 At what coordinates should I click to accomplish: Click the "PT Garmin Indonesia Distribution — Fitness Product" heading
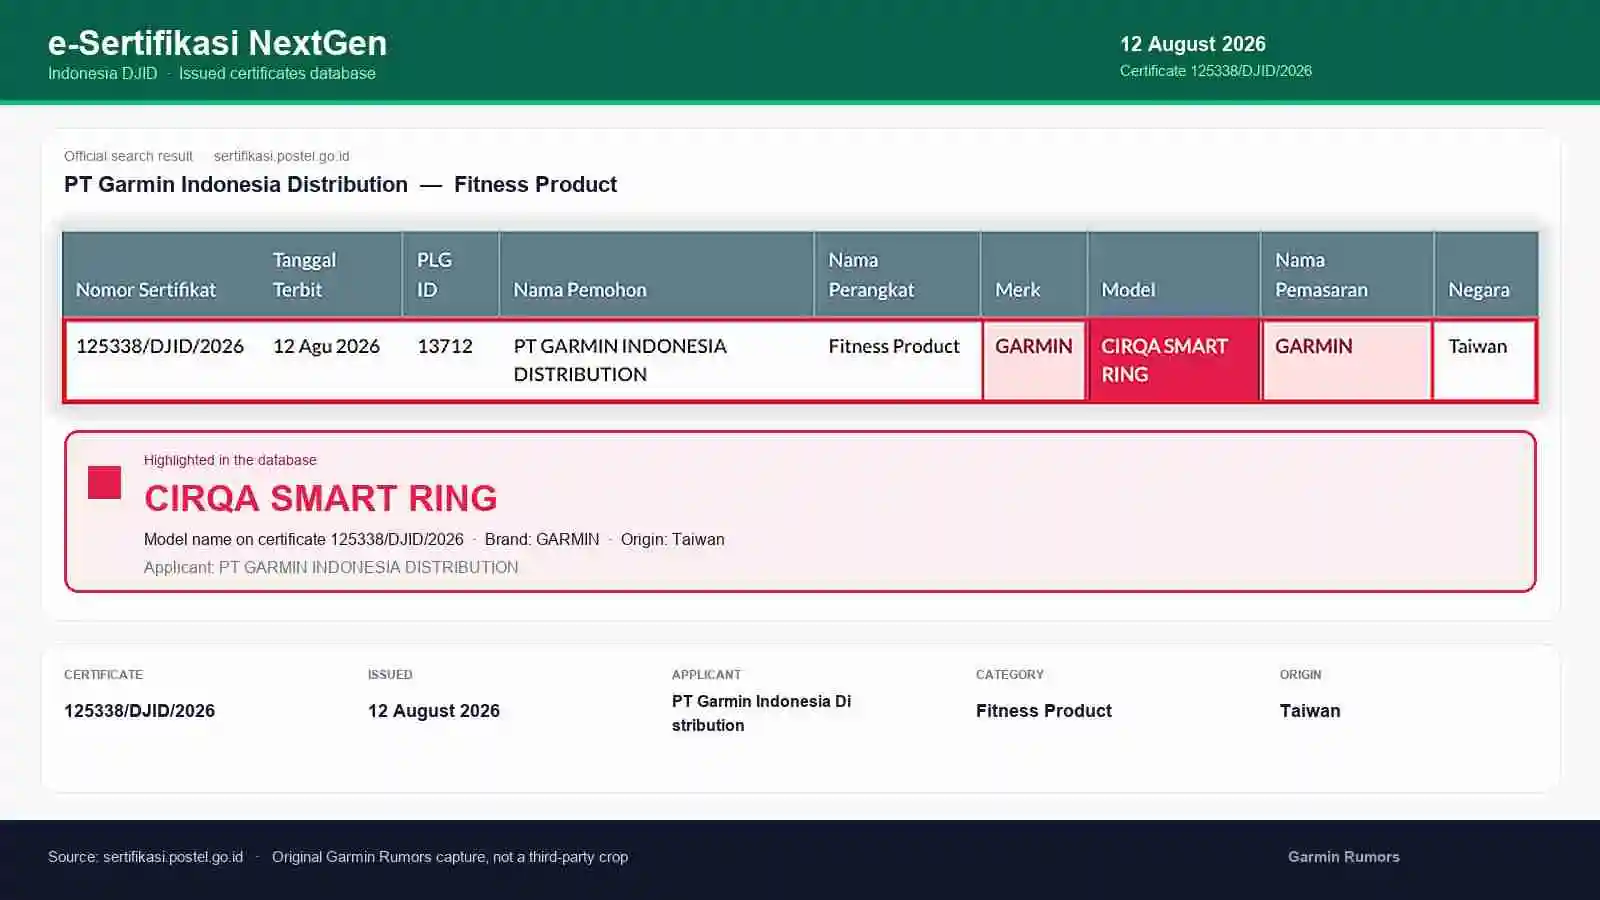(x=340, y=184)
